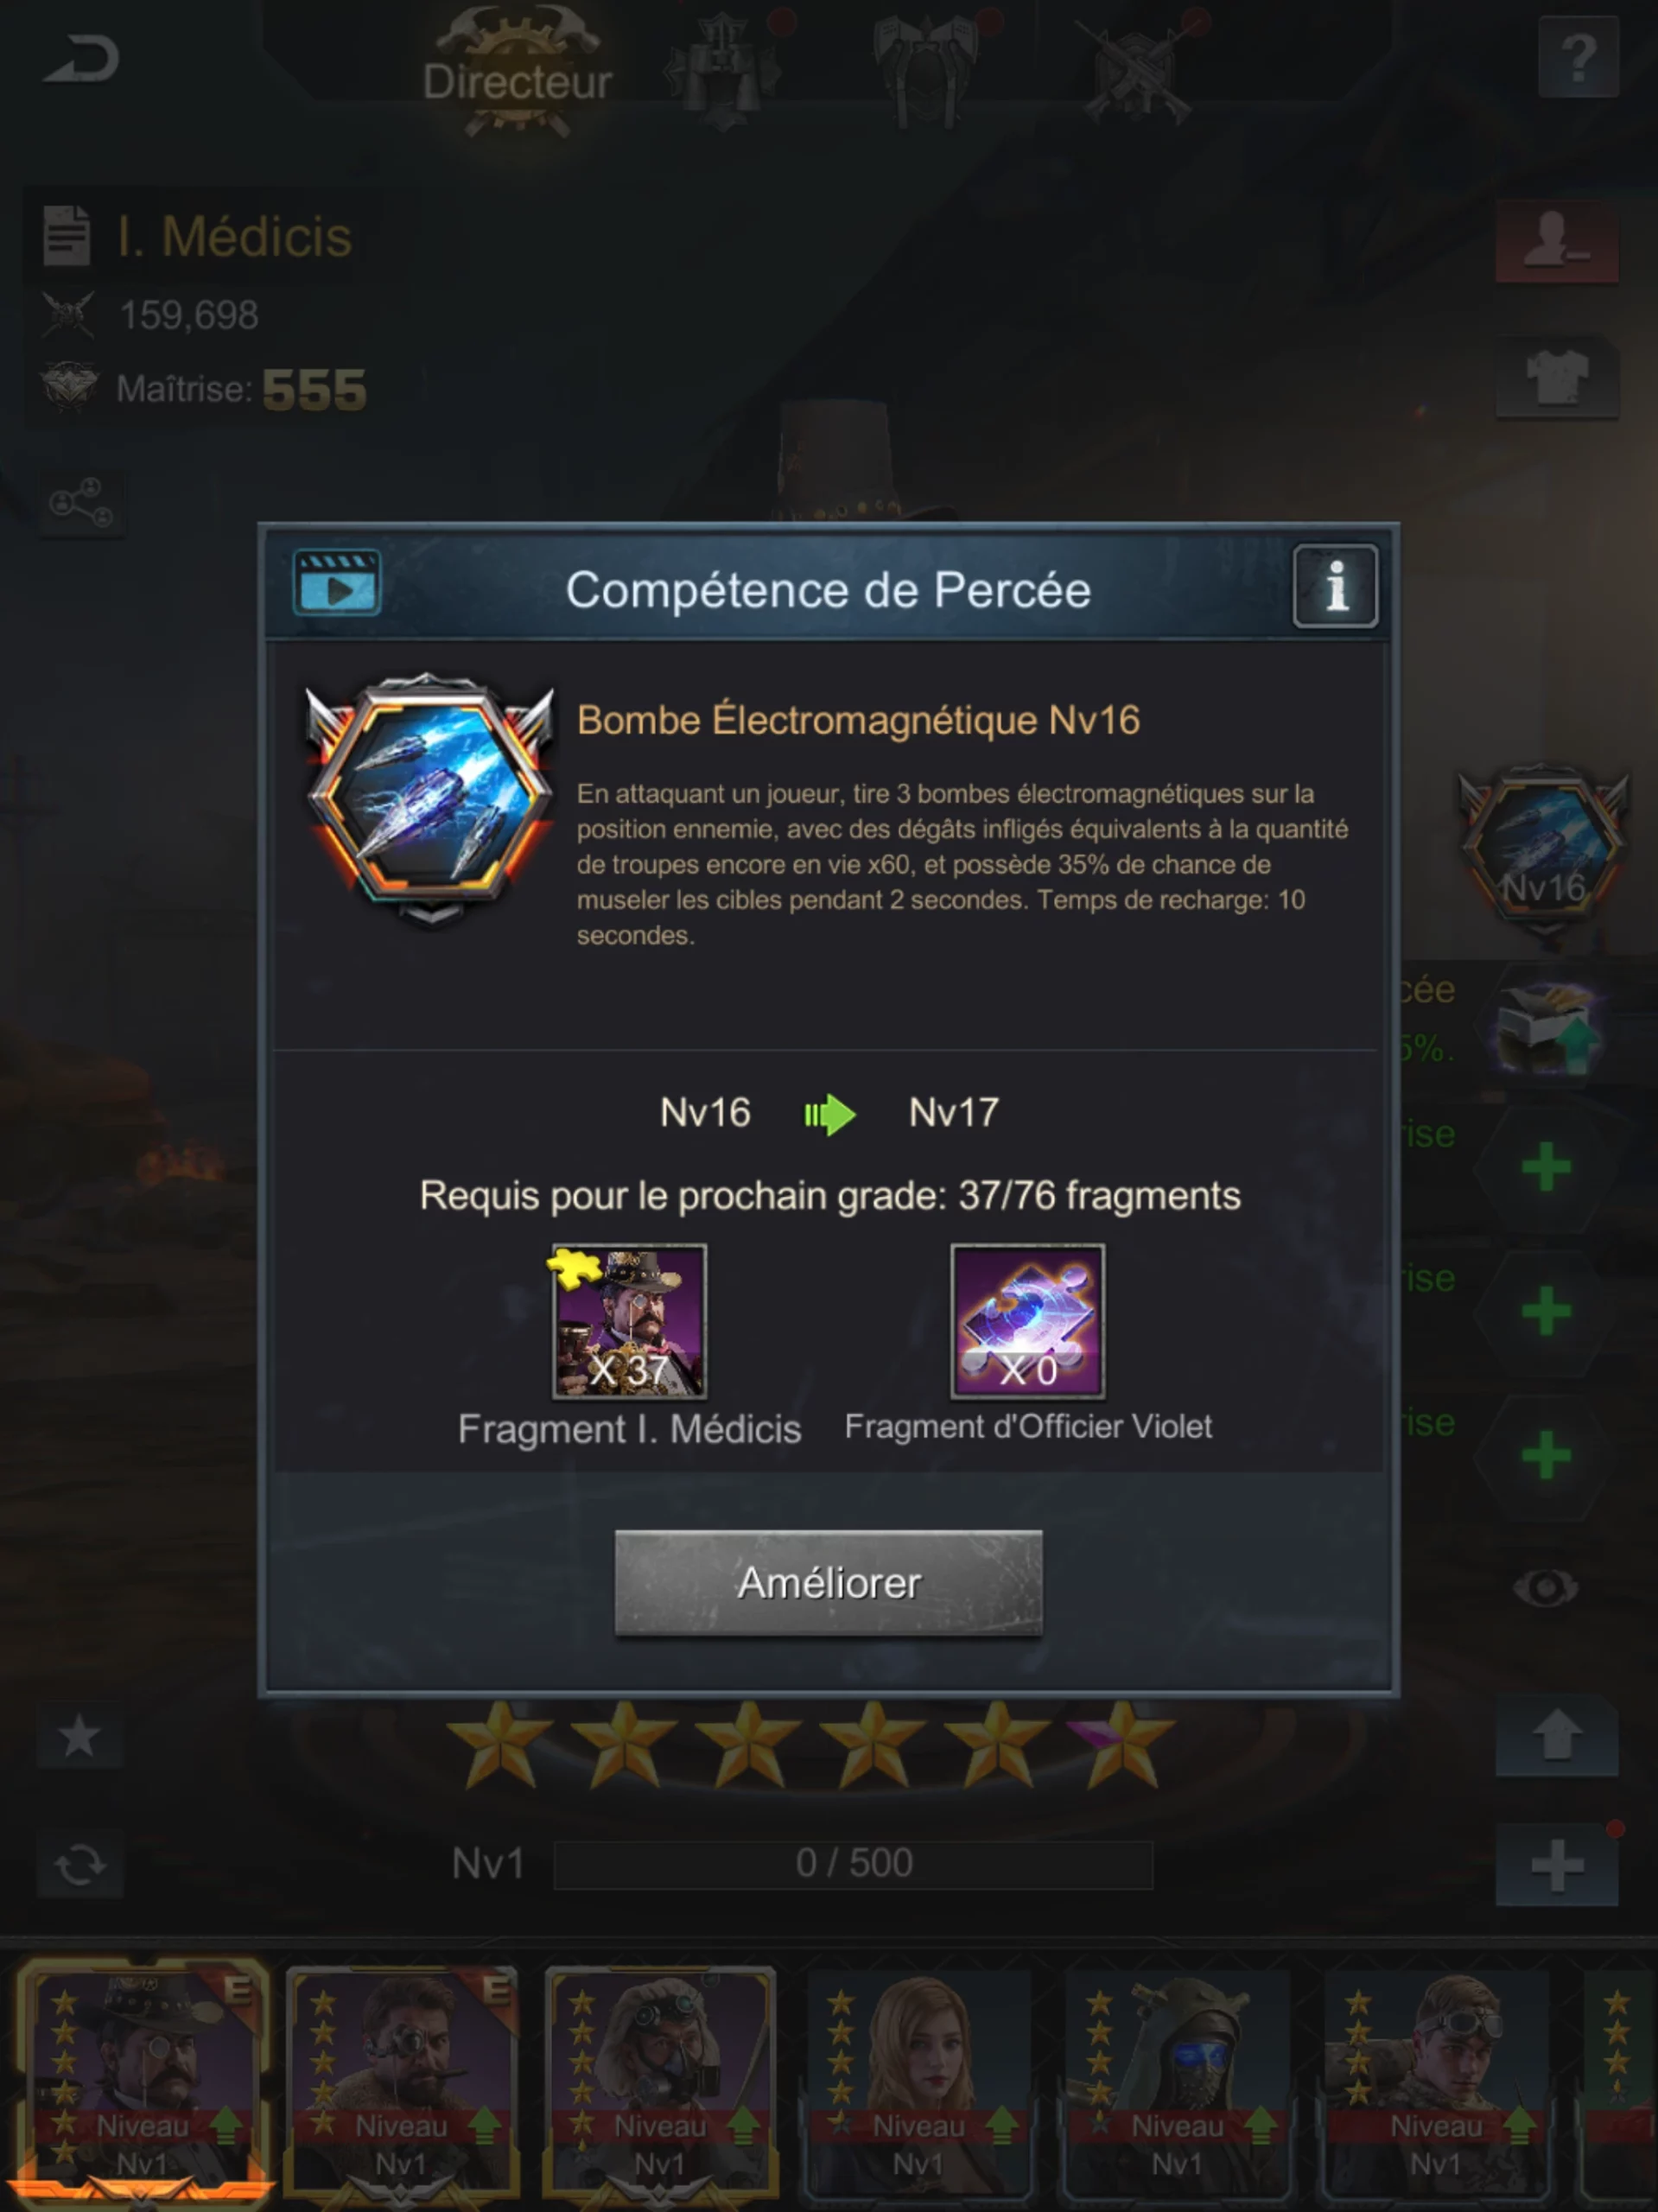1658x2212 pixels.
Task: Select the Fragment I. Médicis item
Action: [x=629, y=1321]
